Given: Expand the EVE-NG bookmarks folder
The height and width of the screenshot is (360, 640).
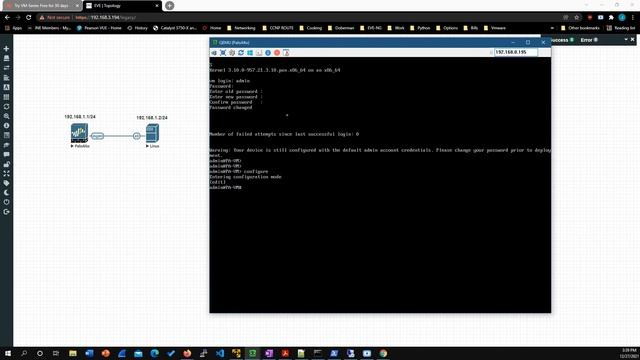Looking at the screenshot, I should coord(371,28).
